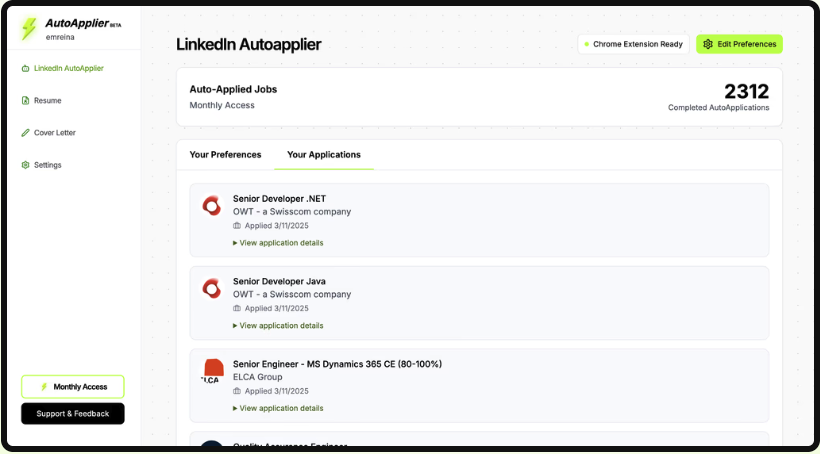820x454 pixels.
Task: Click the Cover Letter pencil icon
Action: coord(25,133)
